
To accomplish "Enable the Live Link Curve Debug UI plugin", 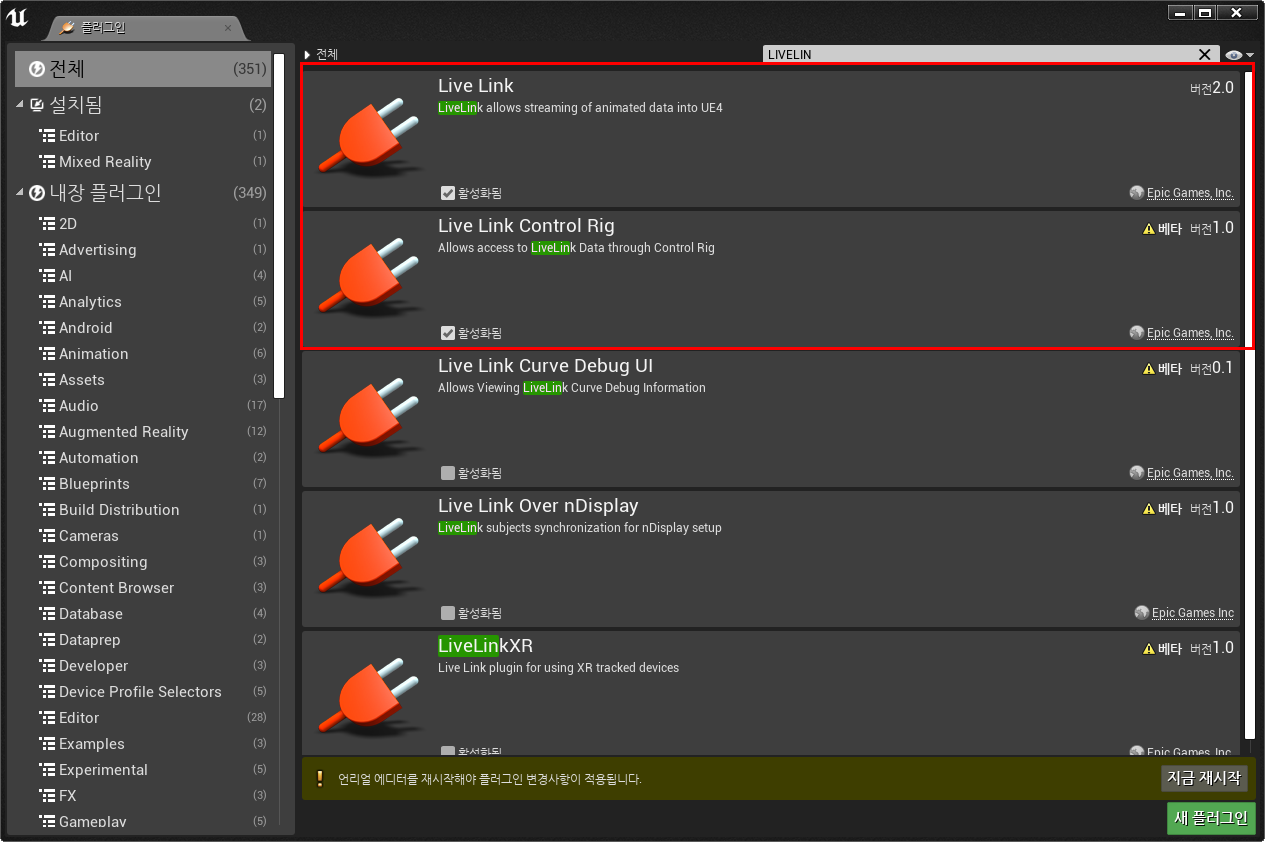I will (x=448, y=473).
